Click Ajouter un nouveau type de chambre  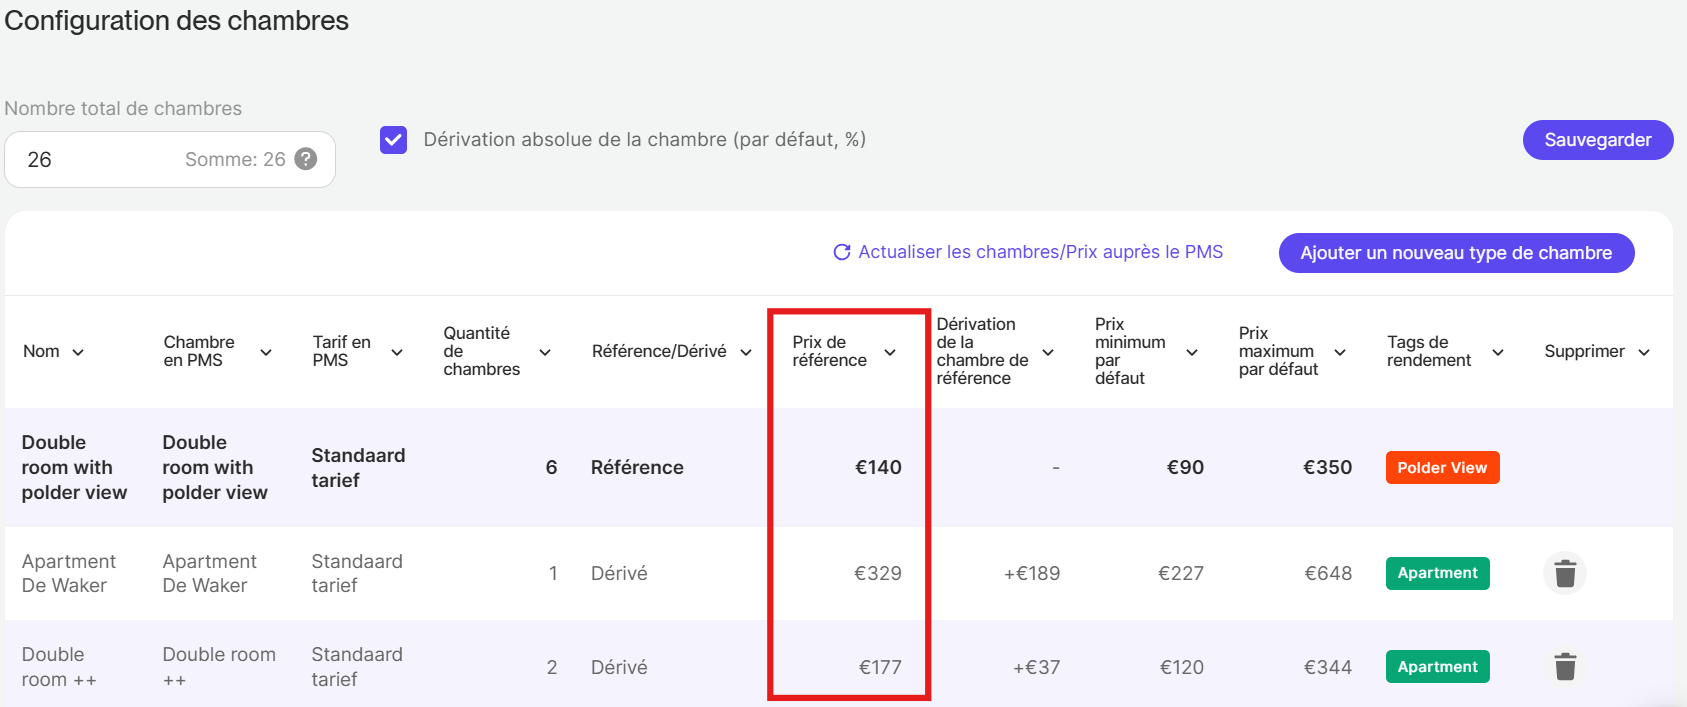[1456, 253]
